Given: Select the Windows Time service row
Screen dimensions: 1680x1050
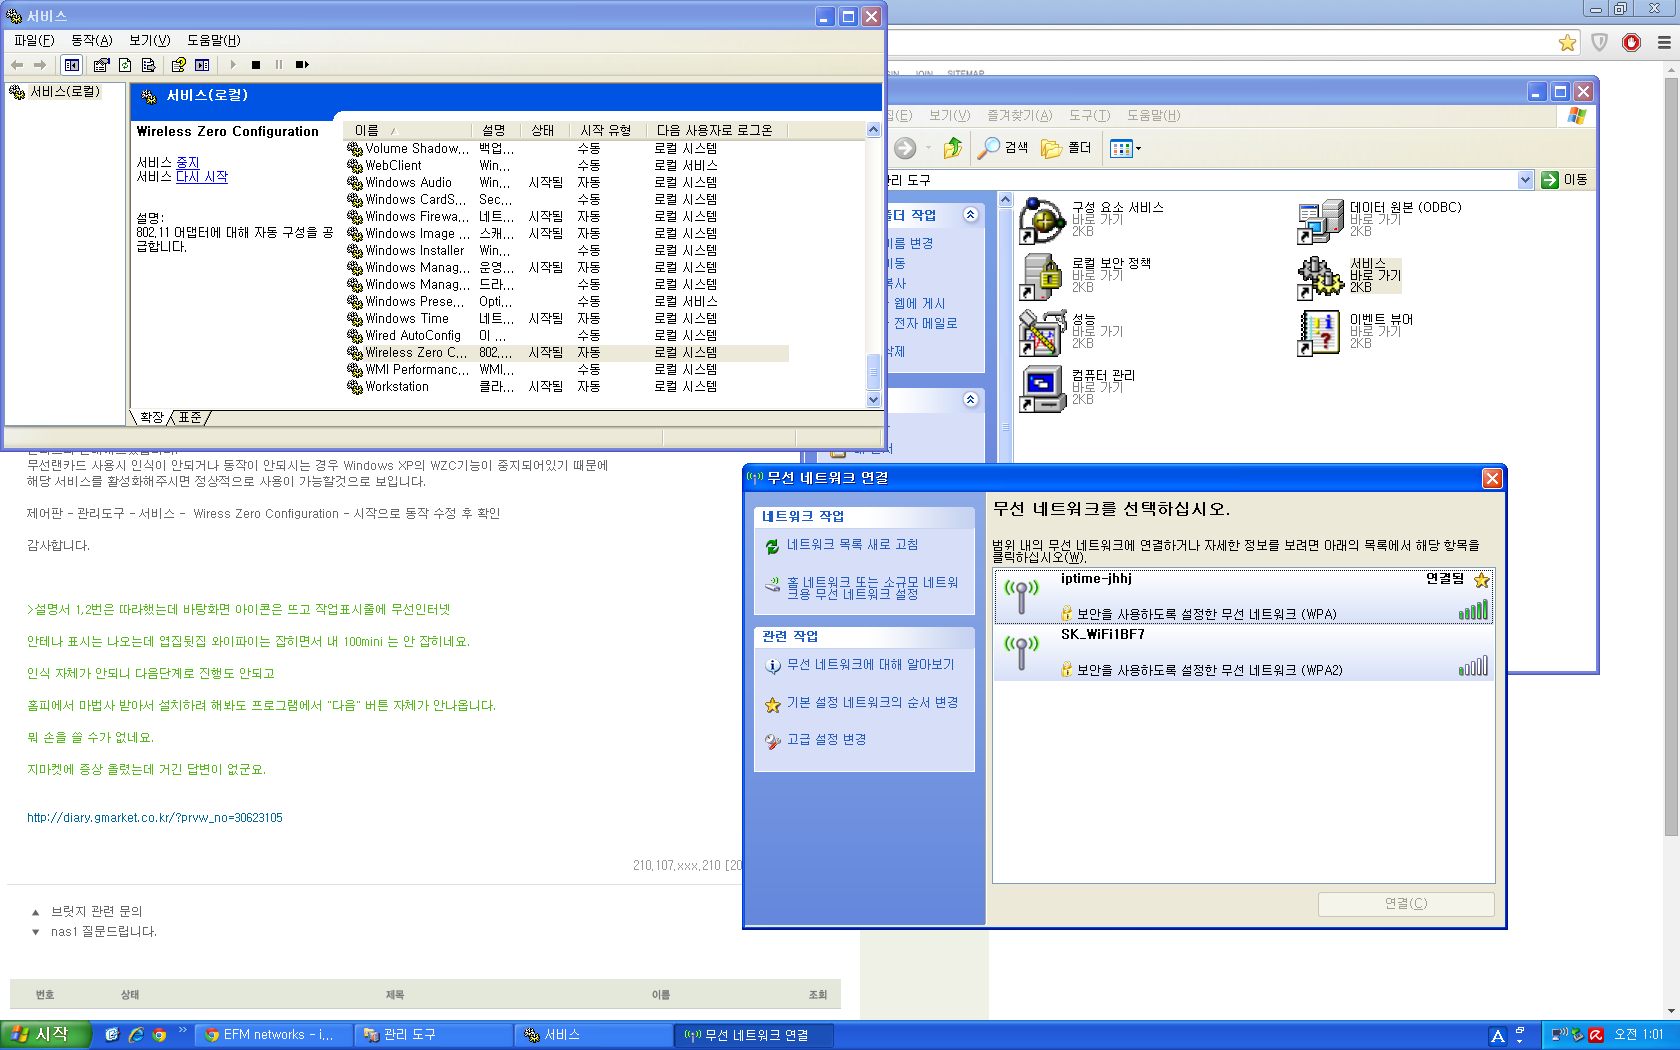Looking at the screenshot, I should click(x=567, y=319).
